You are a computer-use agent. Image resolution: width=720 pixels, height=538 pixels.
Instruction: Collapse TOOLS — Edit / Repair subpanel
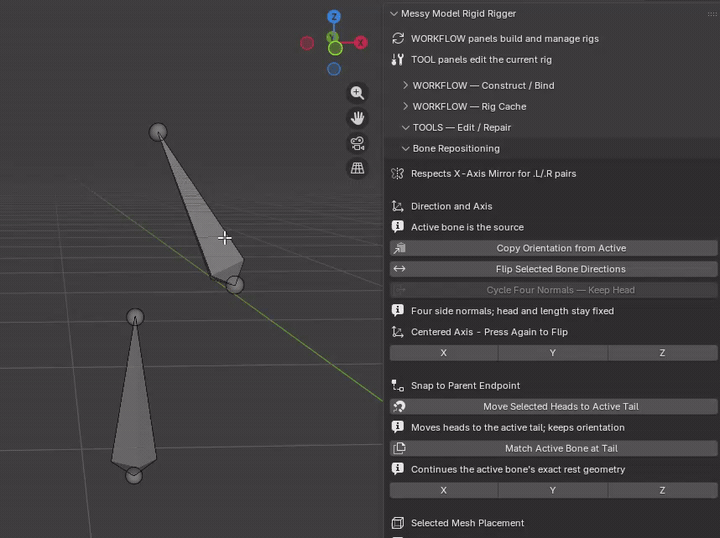[x=405, y=128]
